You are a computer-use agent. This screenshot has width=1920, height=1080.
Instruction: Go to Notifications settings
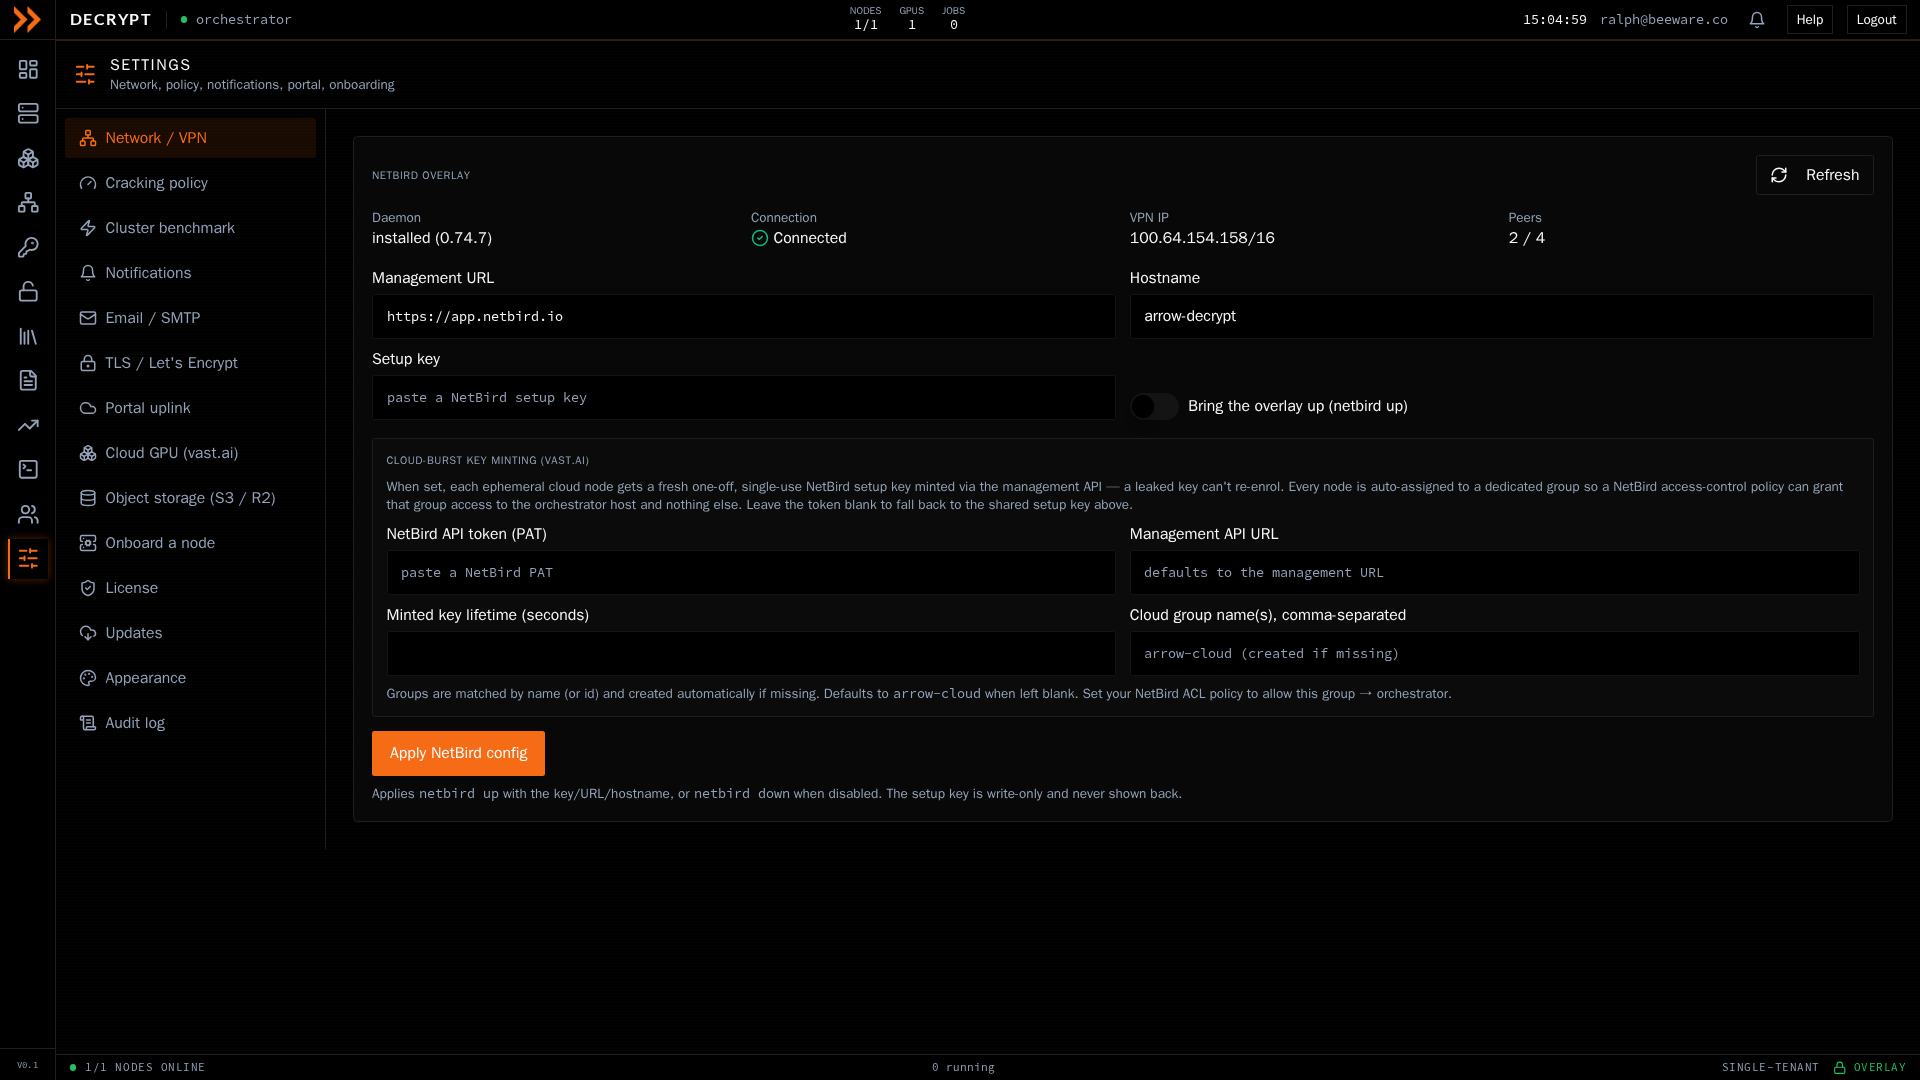click(190, 273)
